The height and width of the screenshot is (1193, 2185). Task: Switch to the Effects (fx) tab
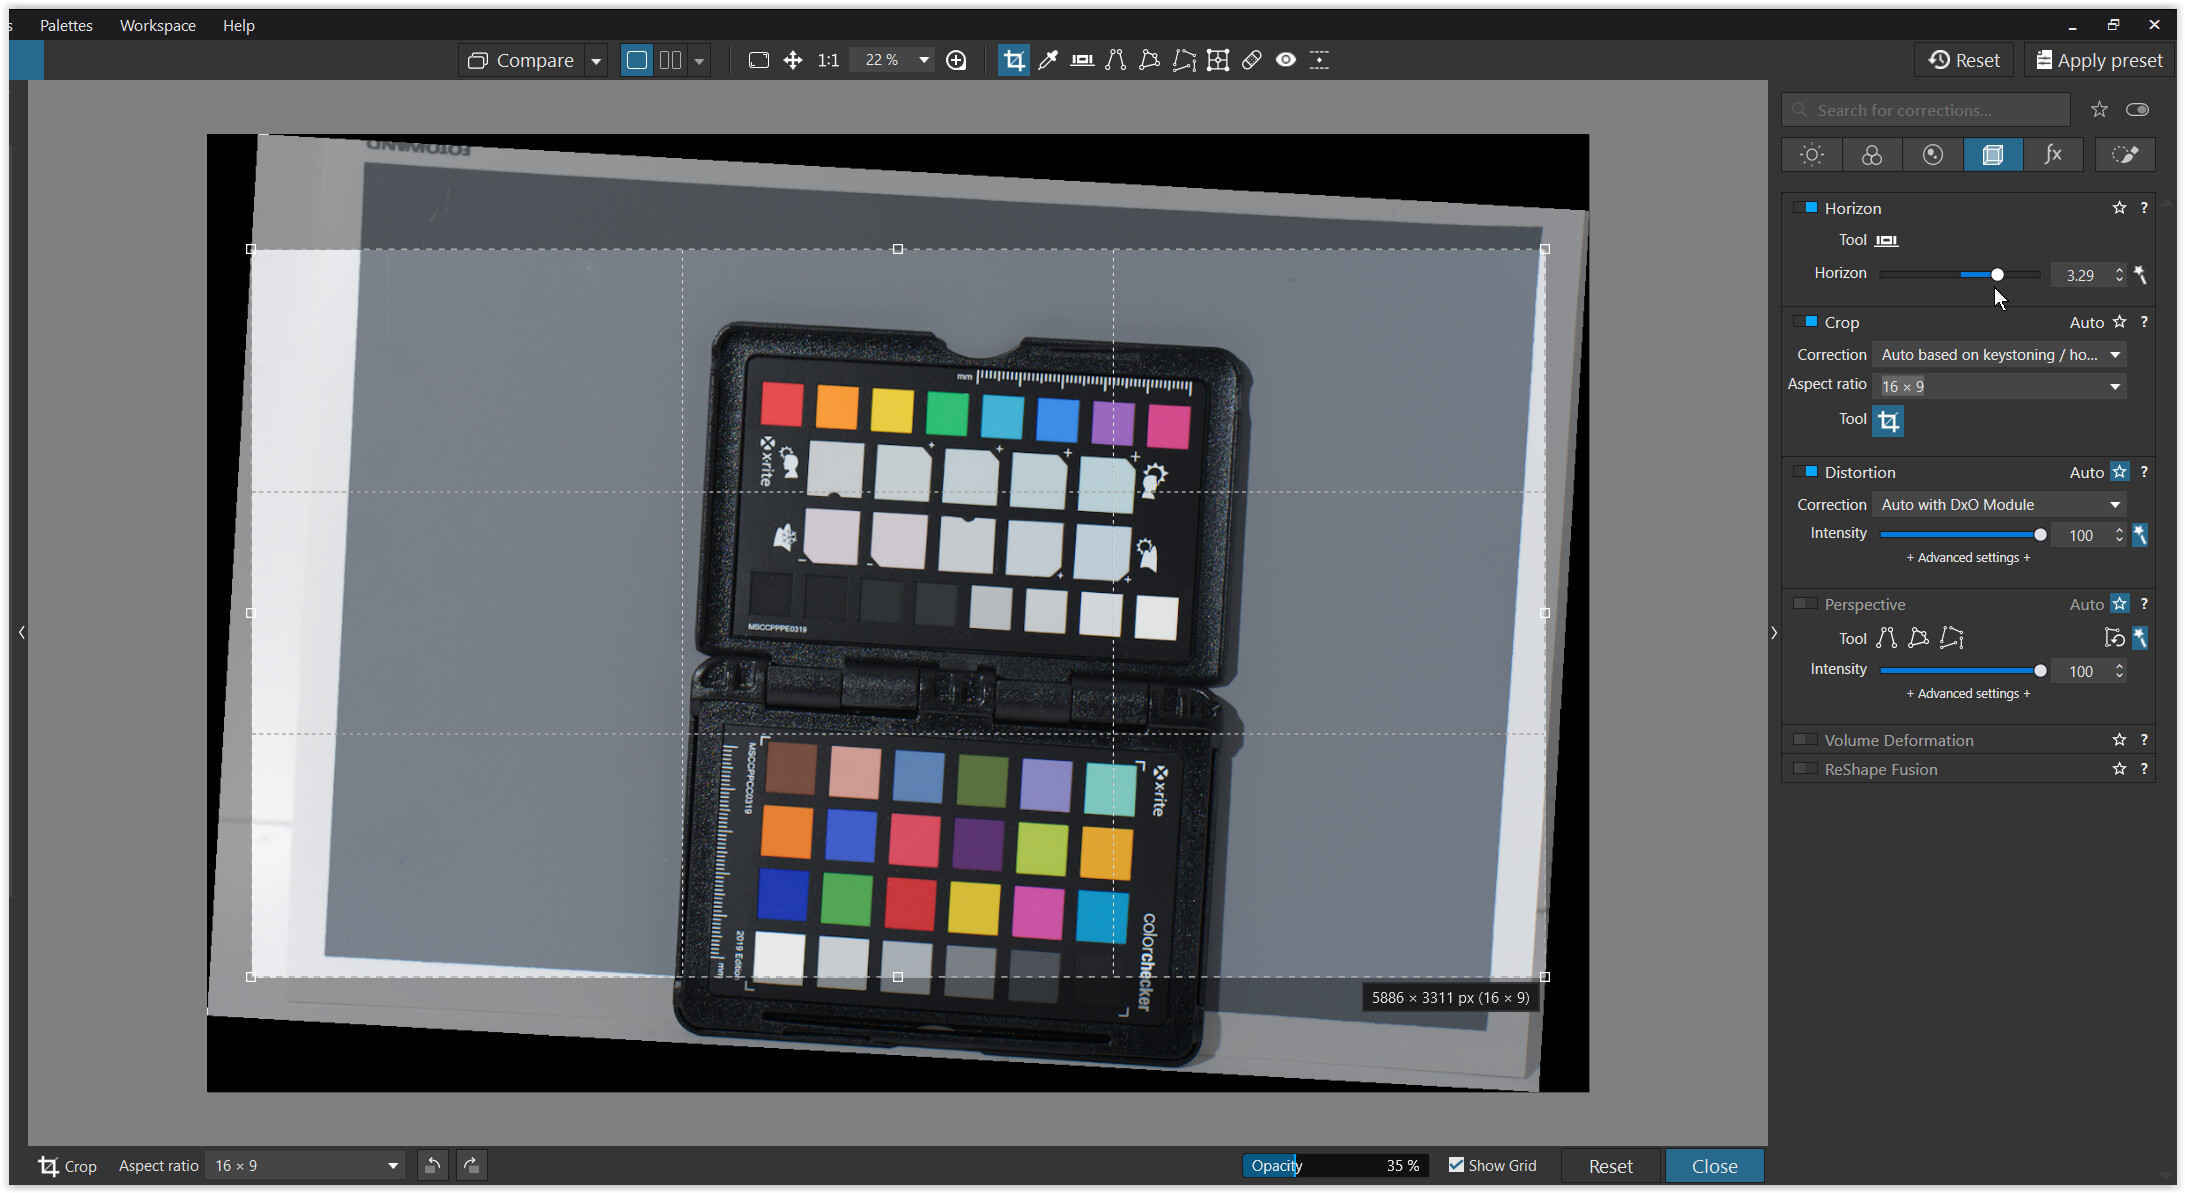(2052, 155)
